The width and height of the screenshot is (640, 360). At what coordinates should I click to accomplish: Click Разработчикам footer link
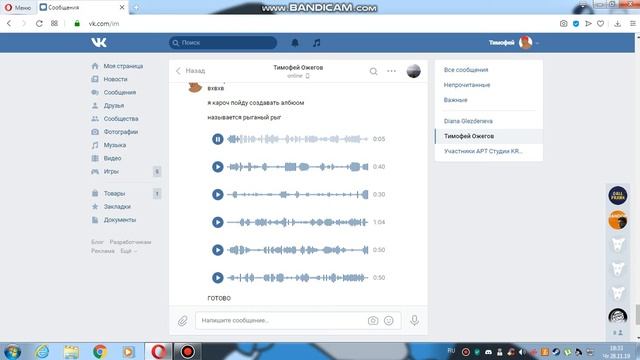130,242
